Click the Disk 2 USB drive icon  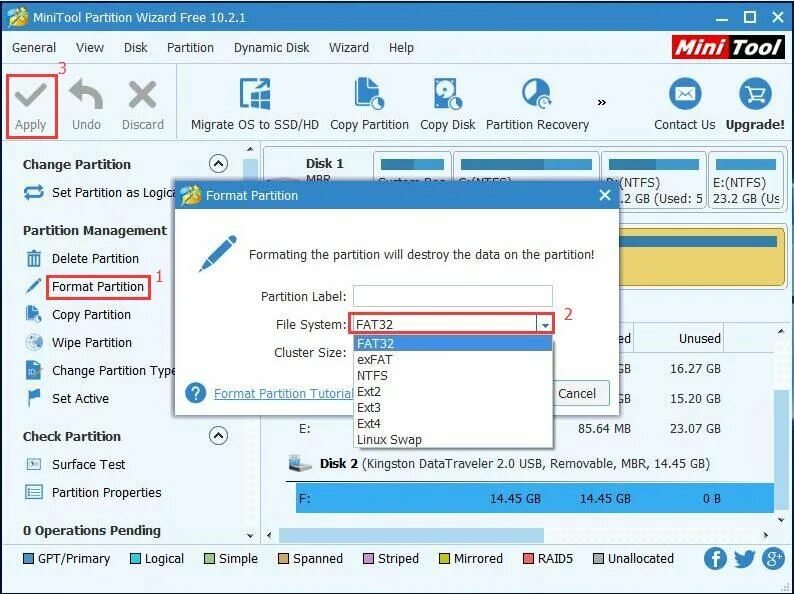[x=300, y=463]
